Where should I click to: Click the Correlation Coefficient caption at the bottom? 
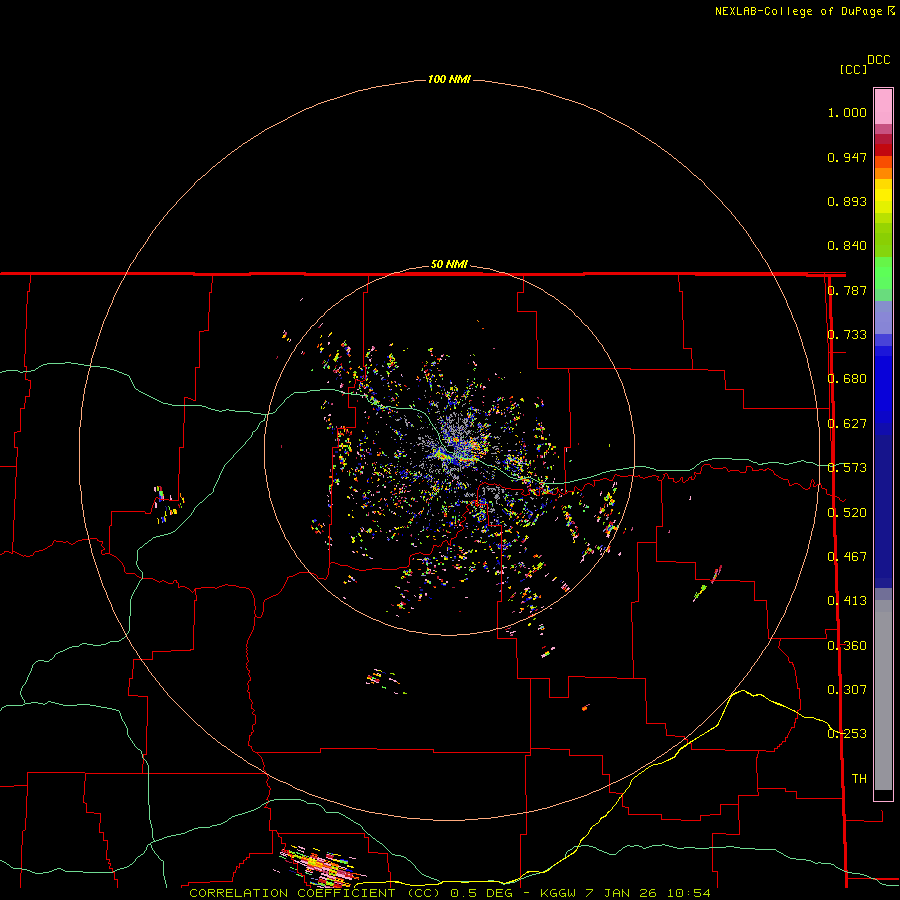click(x=450, y=893)
